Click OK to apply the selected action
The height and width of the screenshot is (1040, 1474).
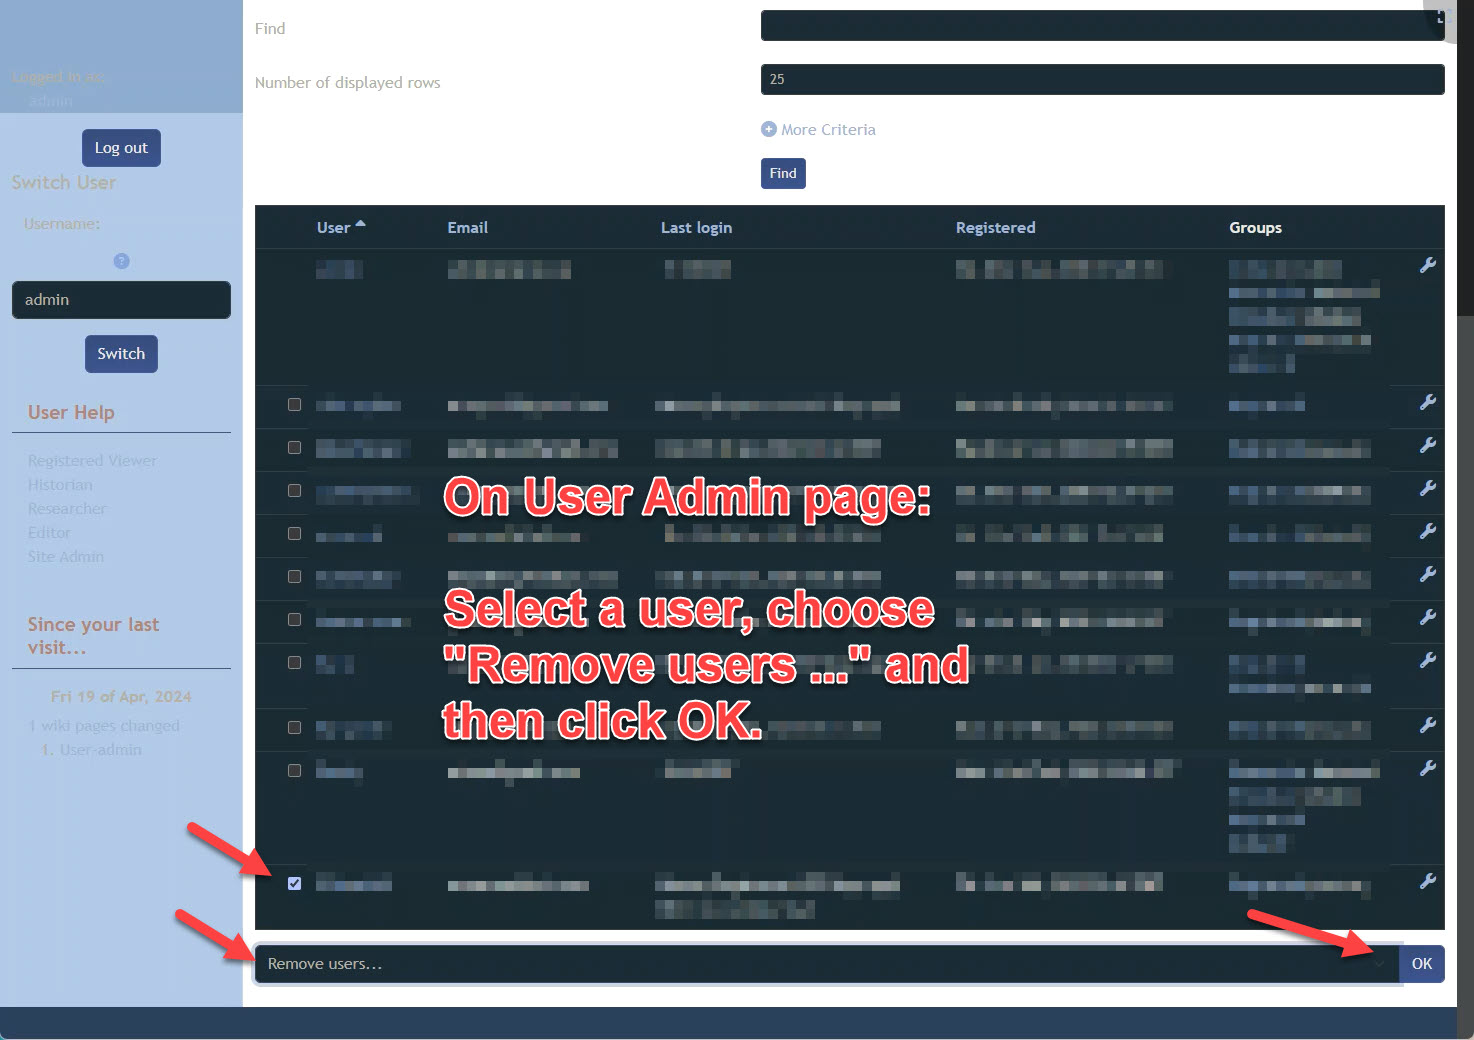click(1421, 964)
